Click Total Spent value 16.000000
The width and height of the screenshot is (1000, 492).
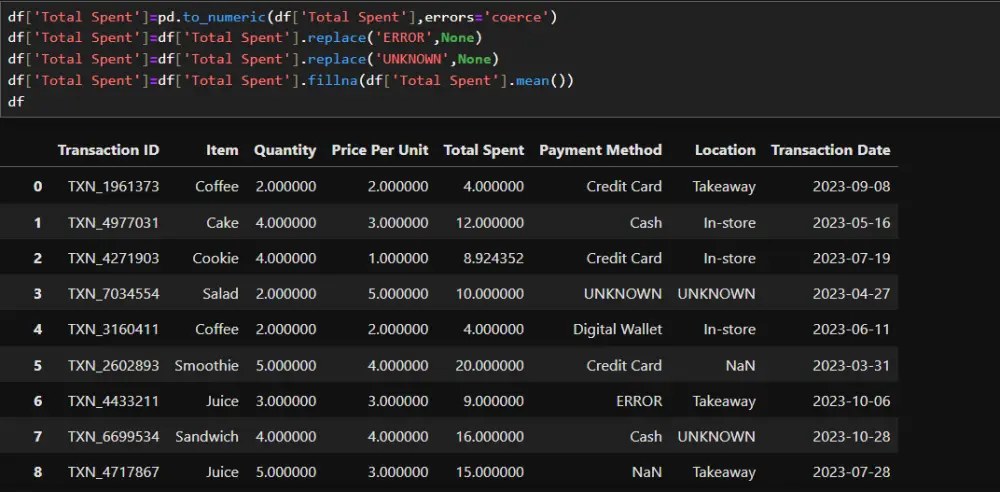pyautogui.click(x=490, y=436)
